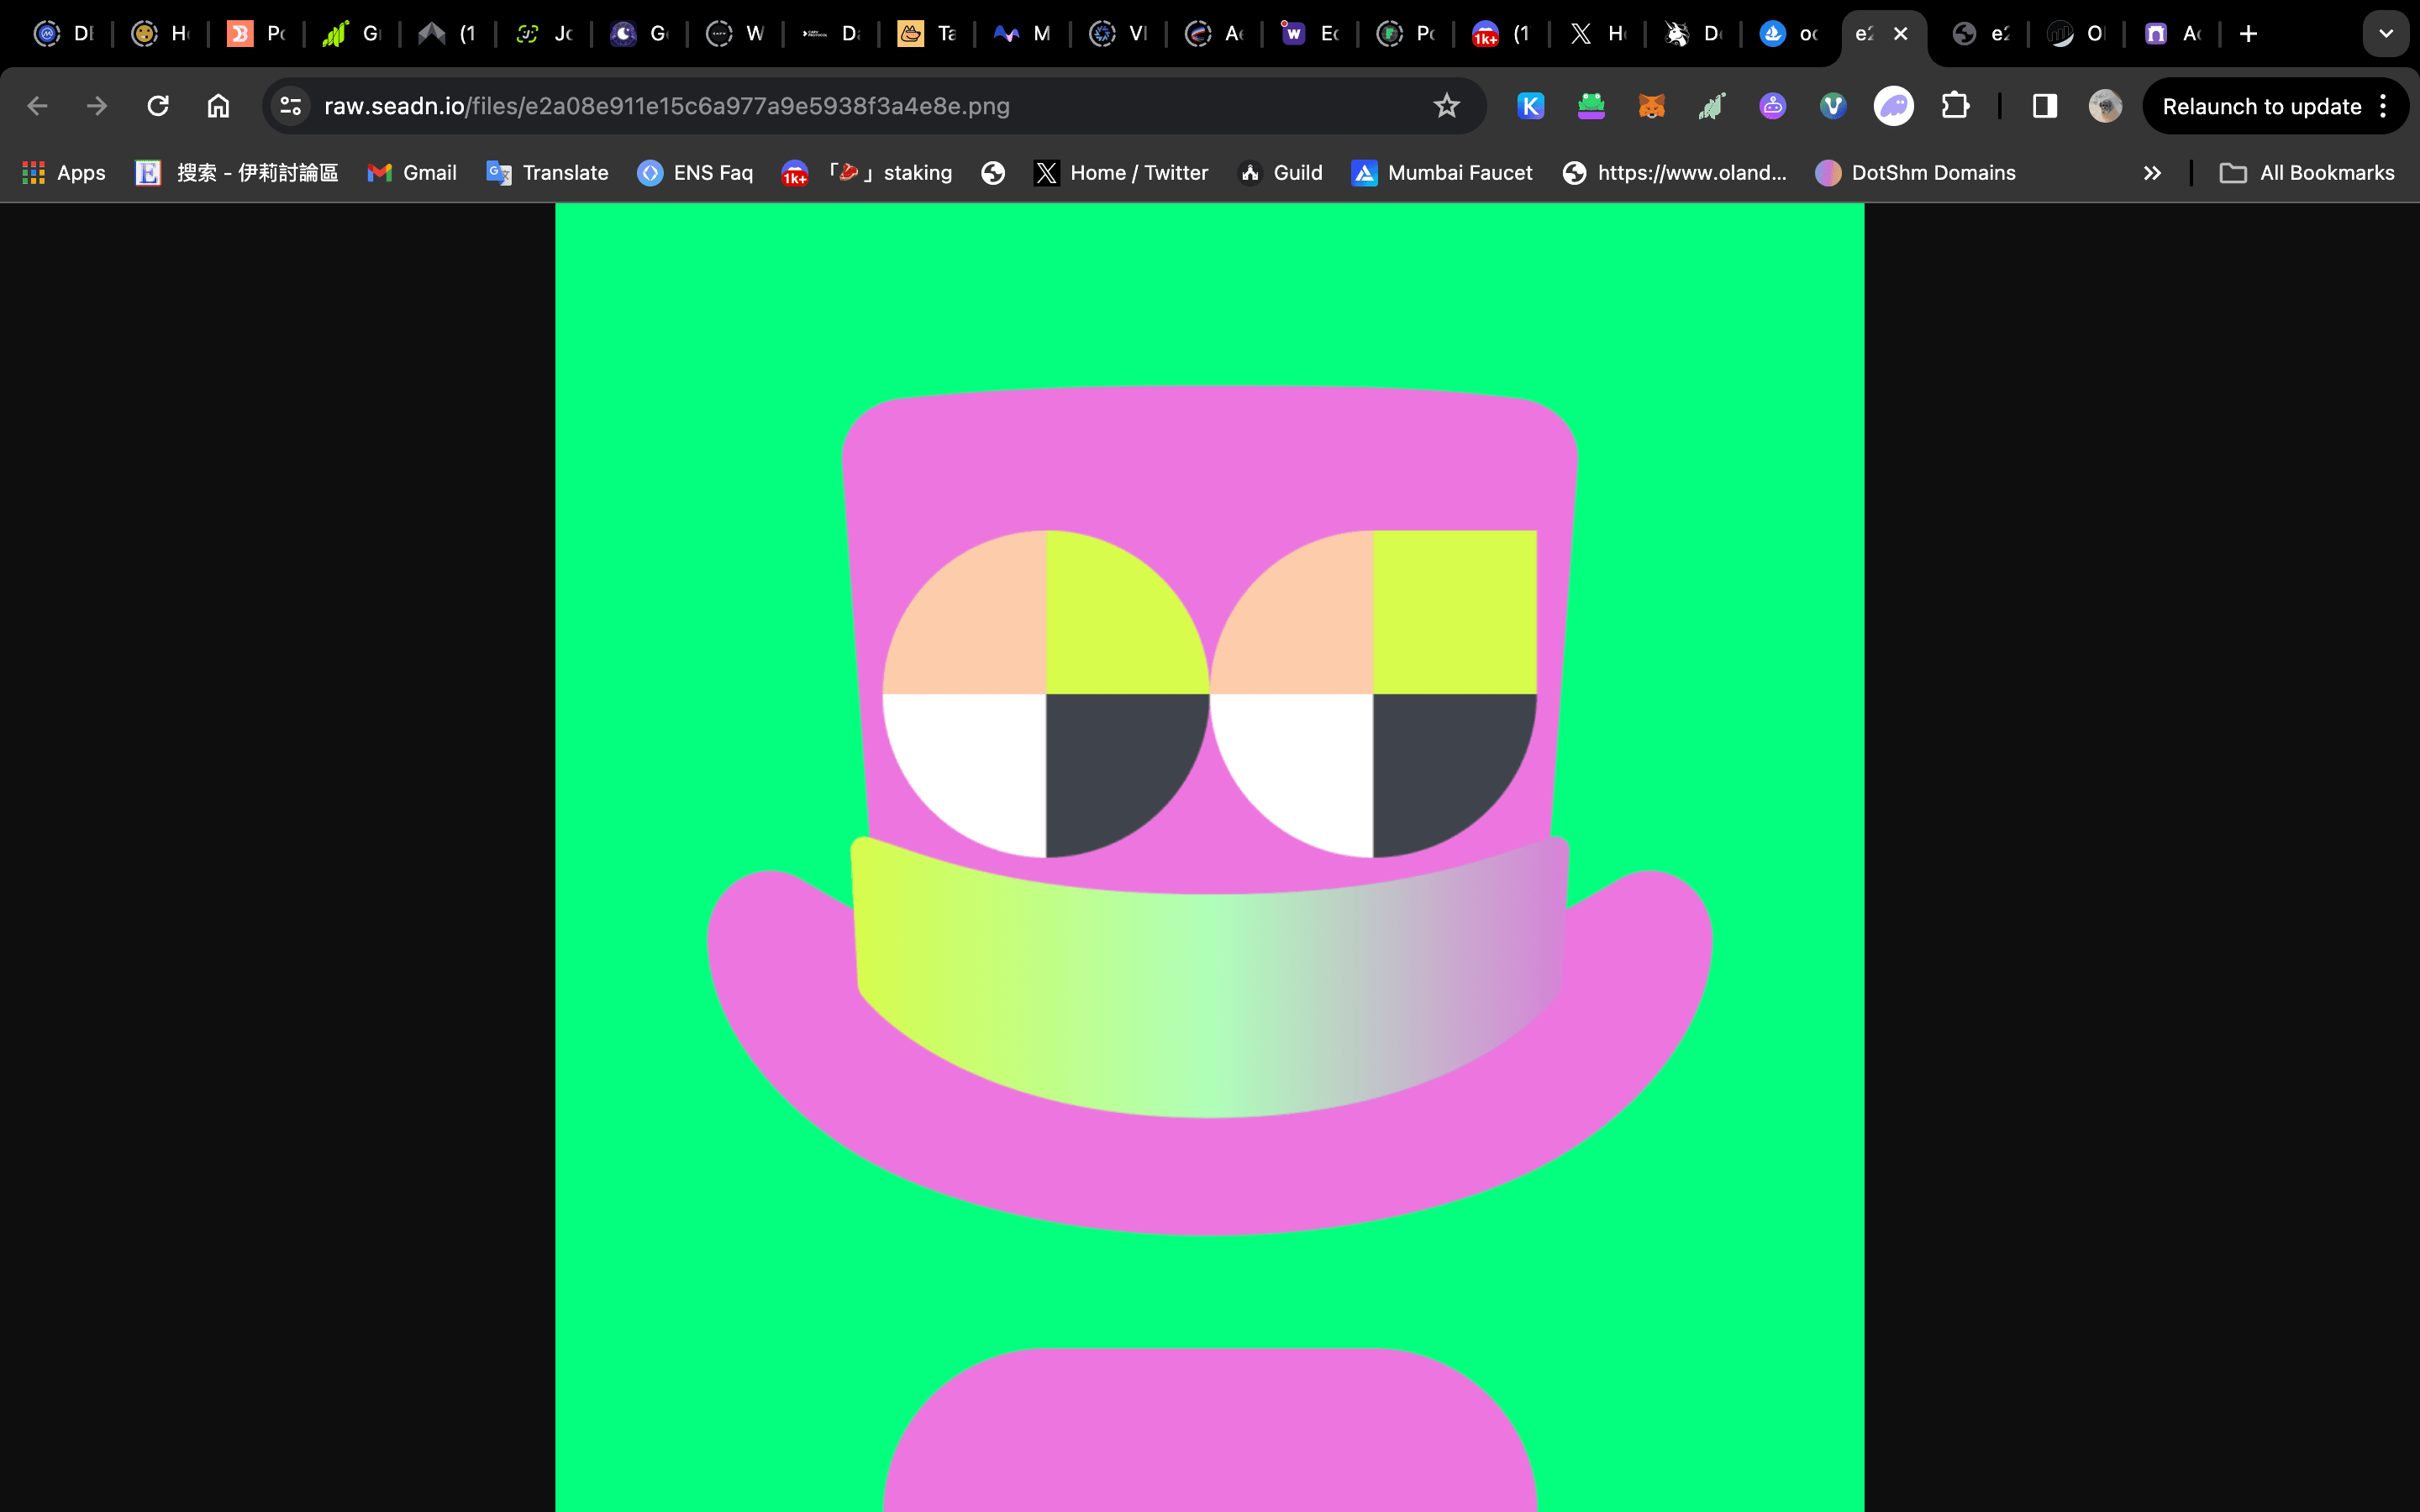Expand the tab search dropdown
The width and height of the screenshot is (2420, 1512).
(2386, 34)
